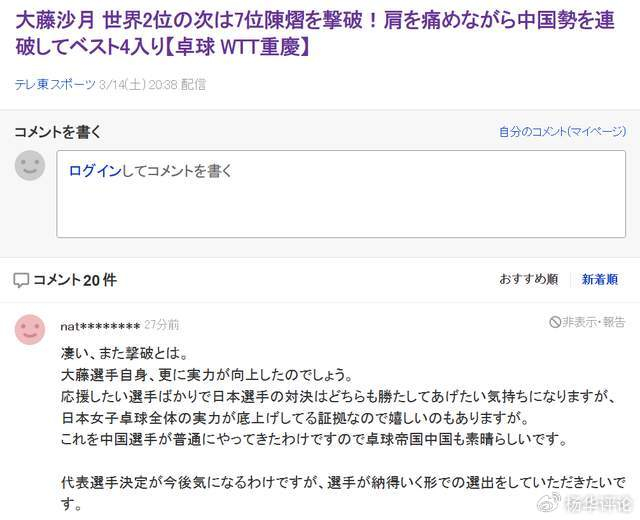
Task: Sort comments by おすすめ順
Action: [528, 280]
